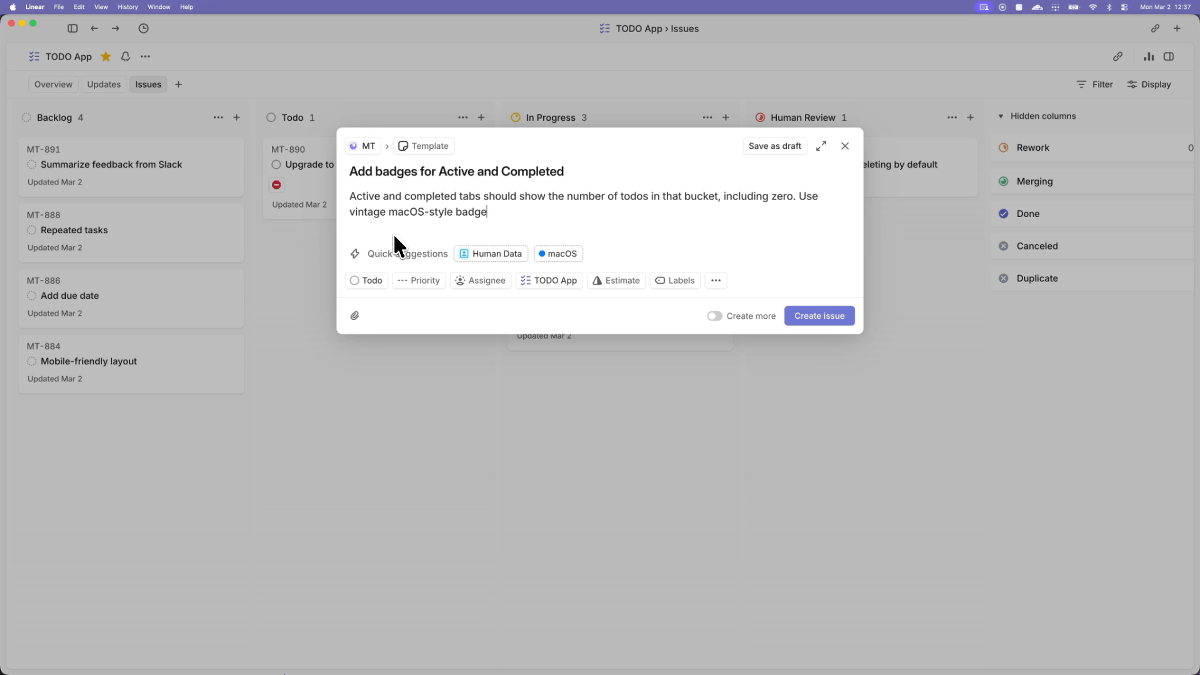Open the Estimate dropdown
The height and width of the screenshot is (675, 1200).
pos(616,281)
